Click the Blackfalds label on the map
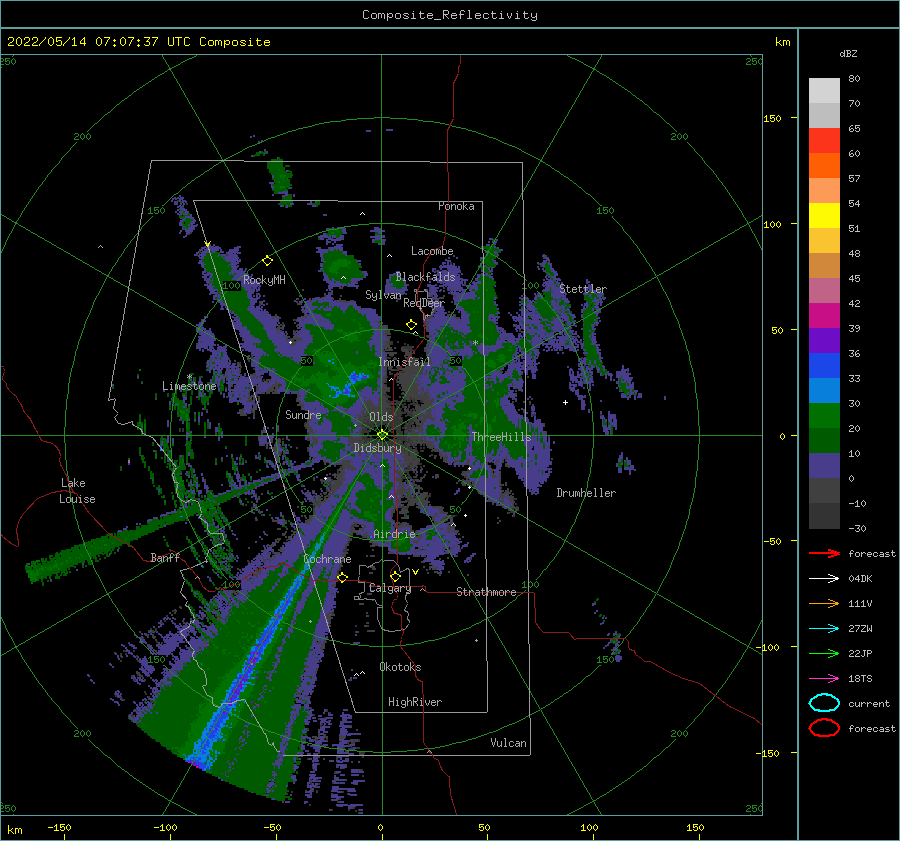900x841 pixels. click(x=425, y=277)
